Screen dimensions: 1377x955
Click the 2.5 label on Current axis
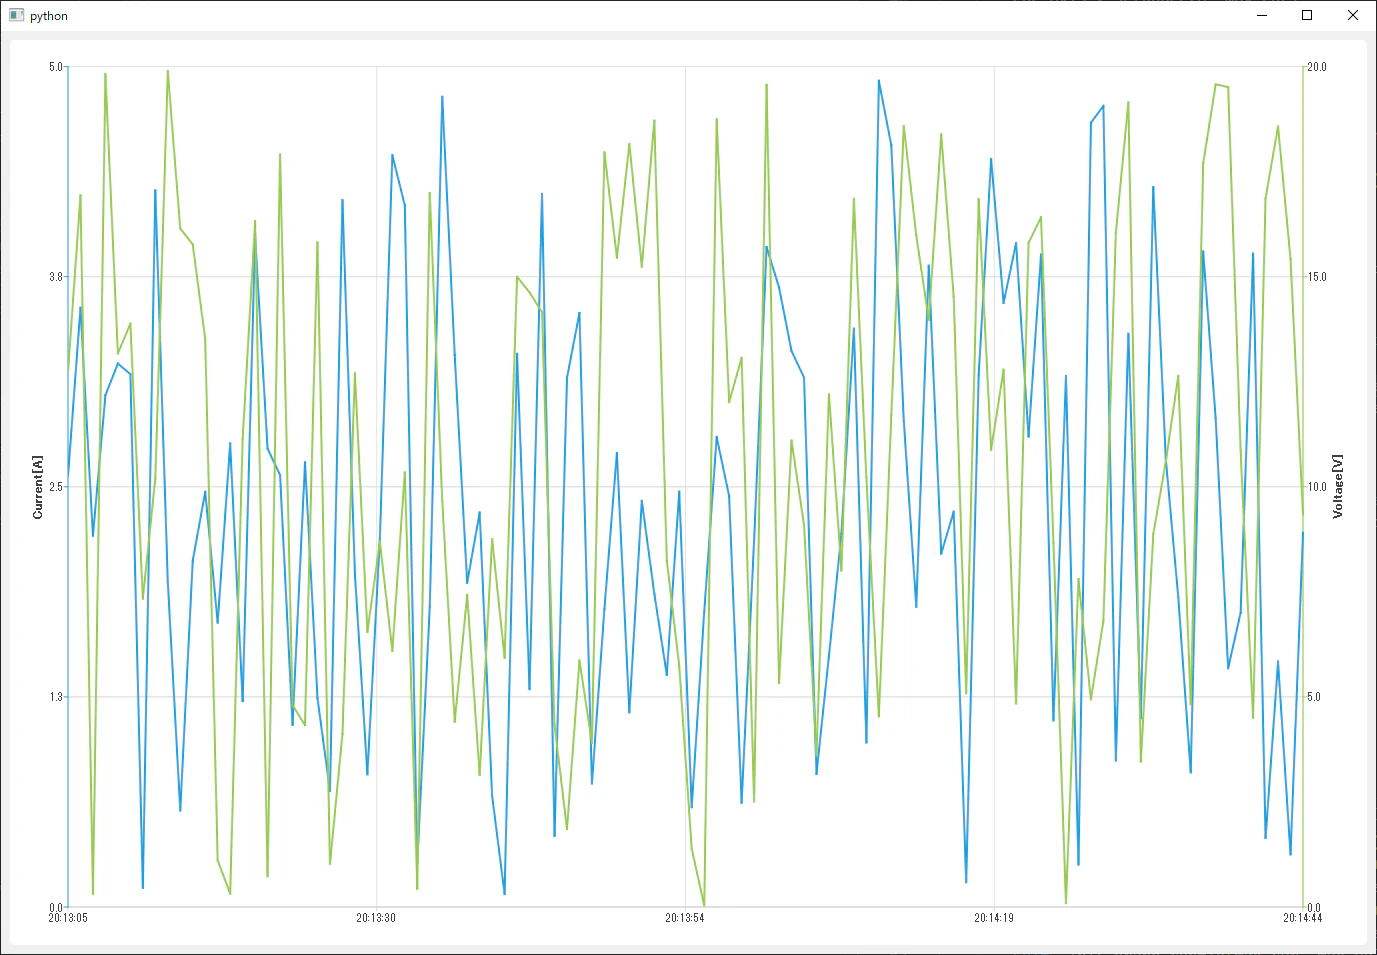pos(56,487)
